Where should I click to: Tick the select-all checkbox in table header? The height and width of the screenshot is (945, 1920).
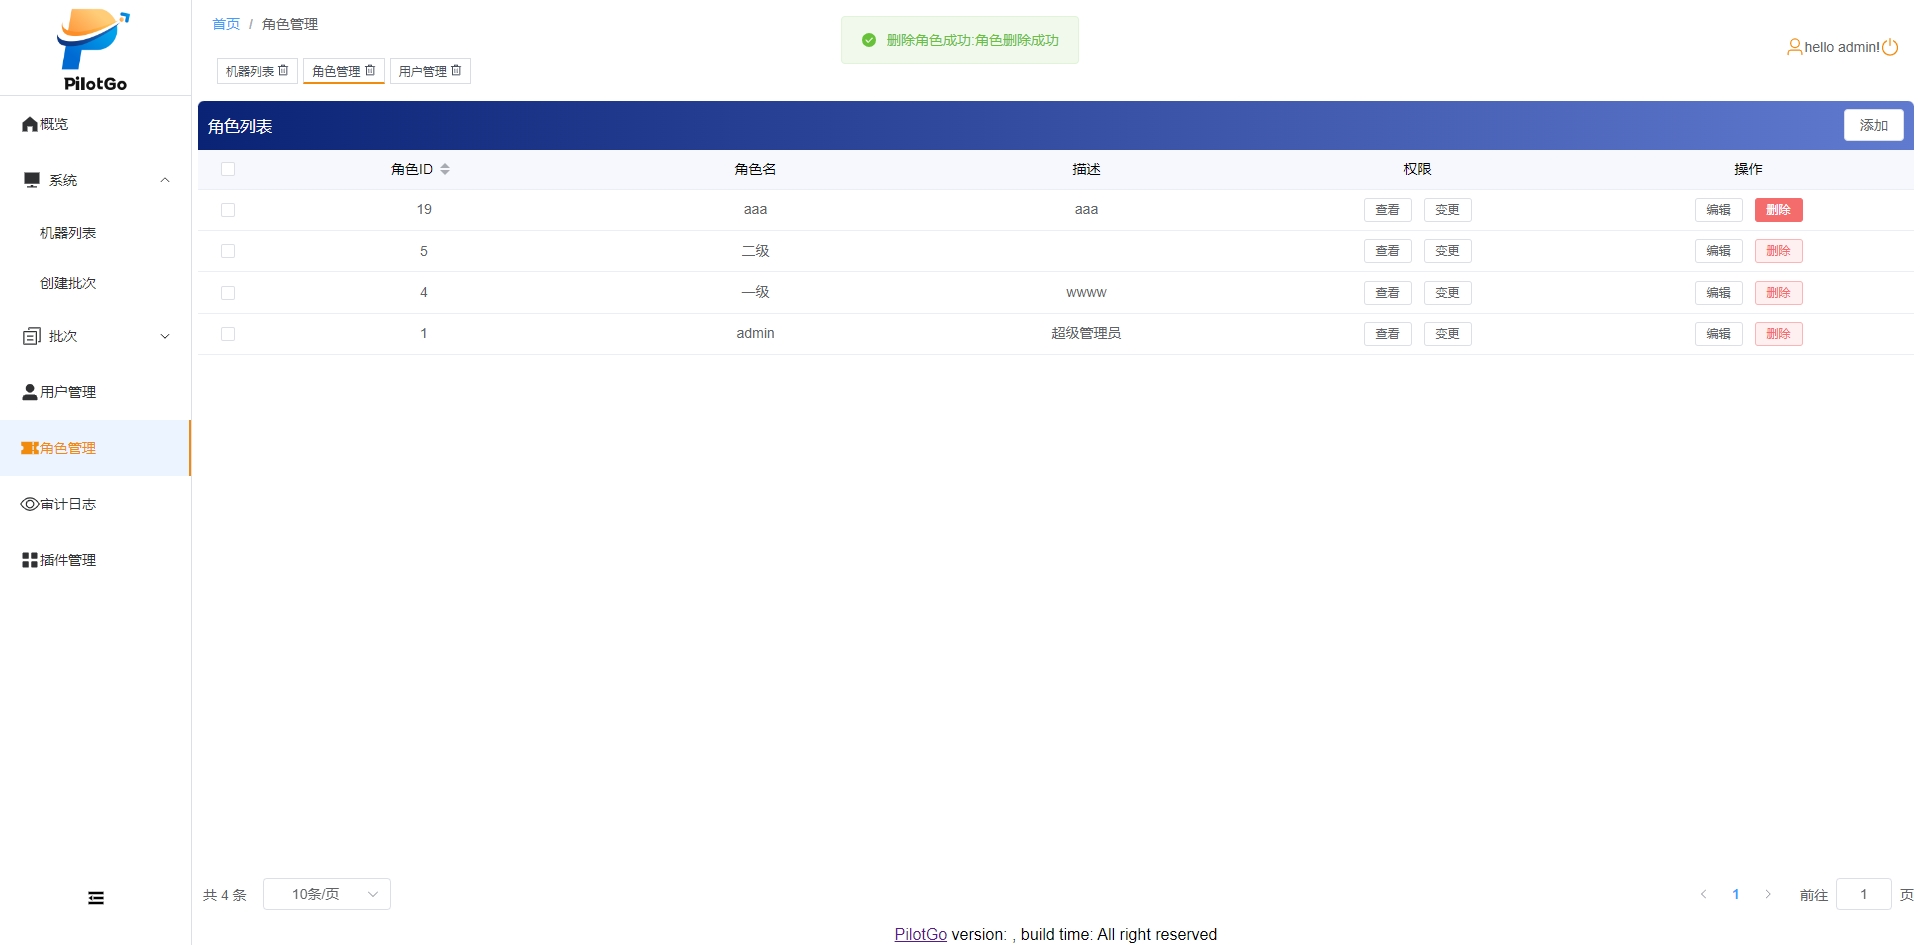pyautogui.click(x=228, y=169)
